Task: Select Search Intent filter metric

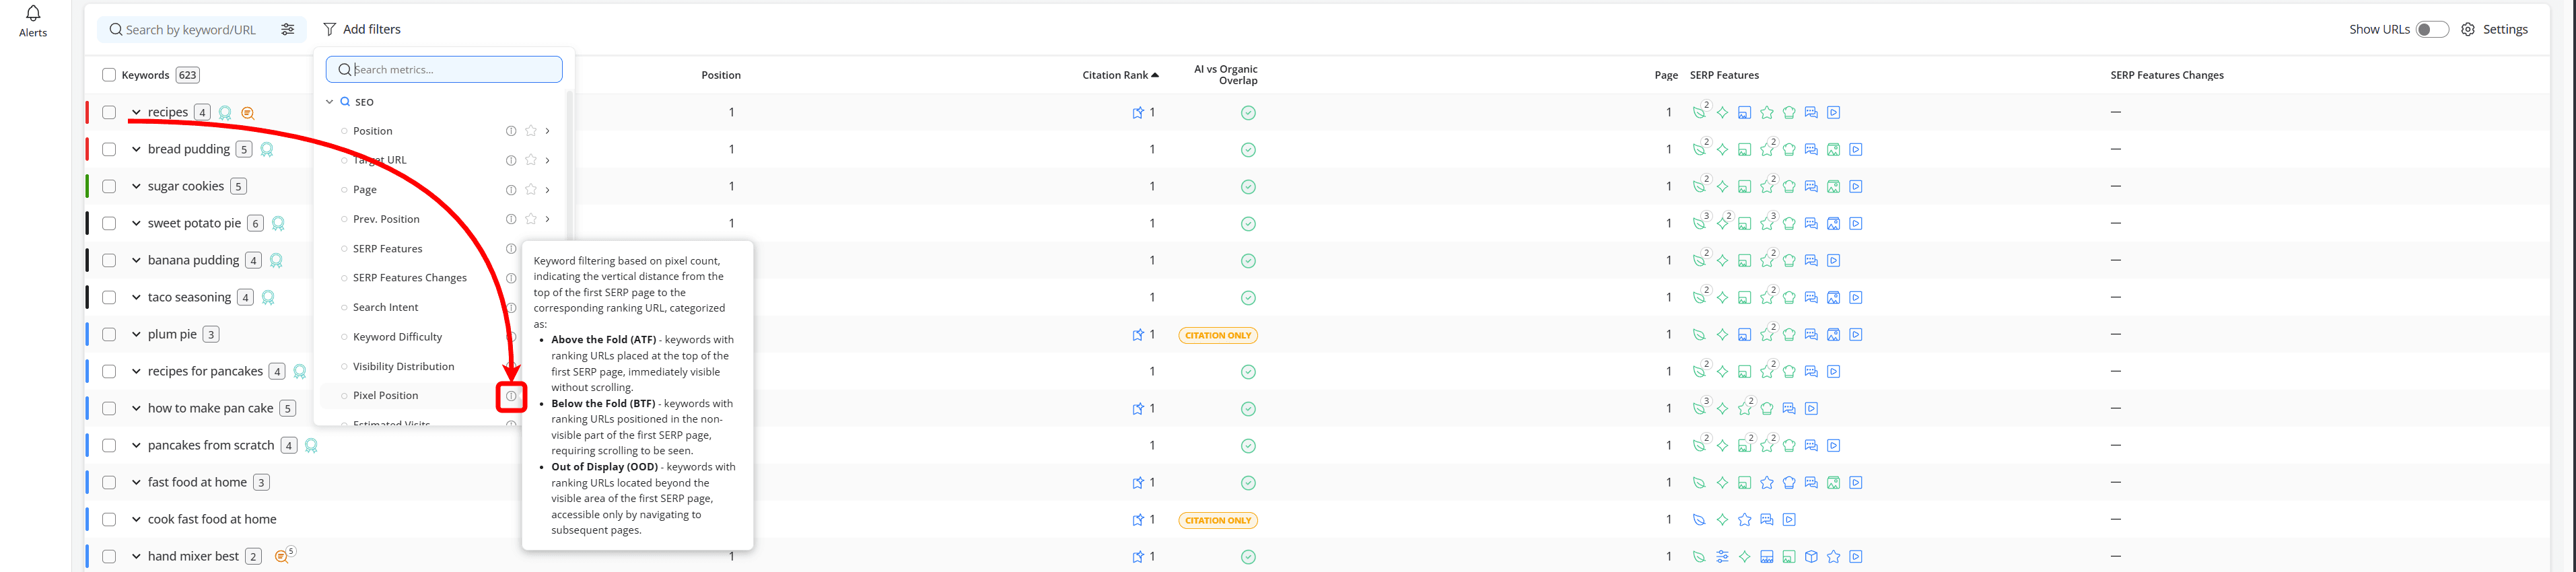Action: pyautogui.click(x=385, y=308)
